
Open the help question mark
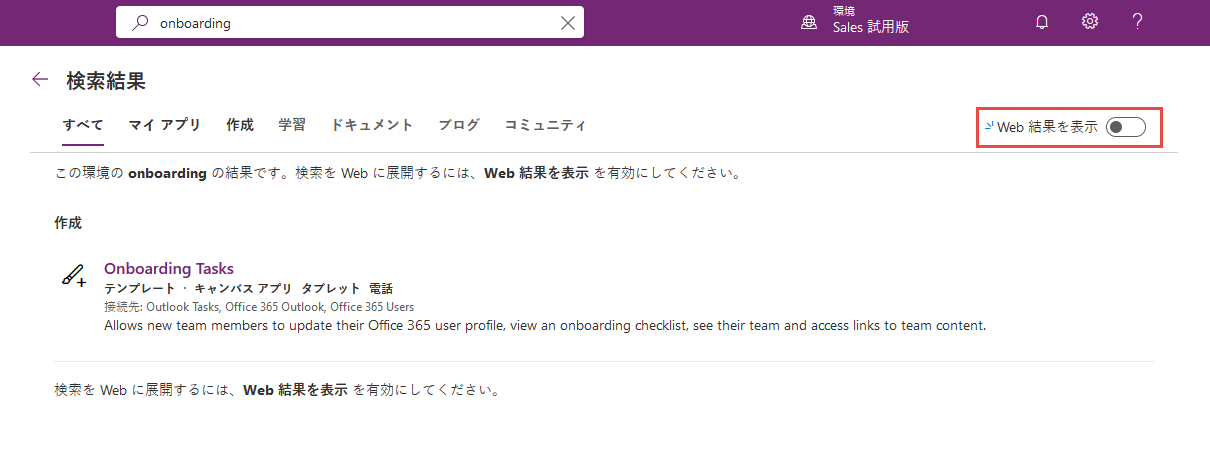point(1138,22)
